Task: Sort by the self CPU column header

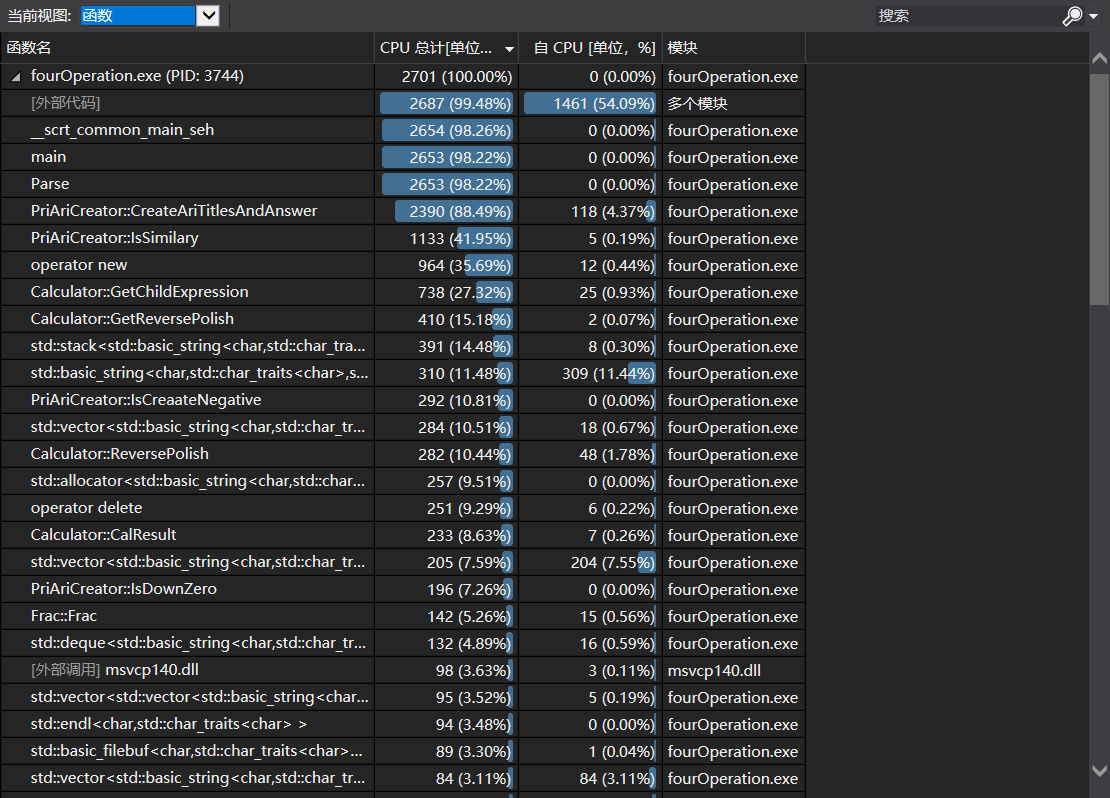Action: [x=590, y=47]
